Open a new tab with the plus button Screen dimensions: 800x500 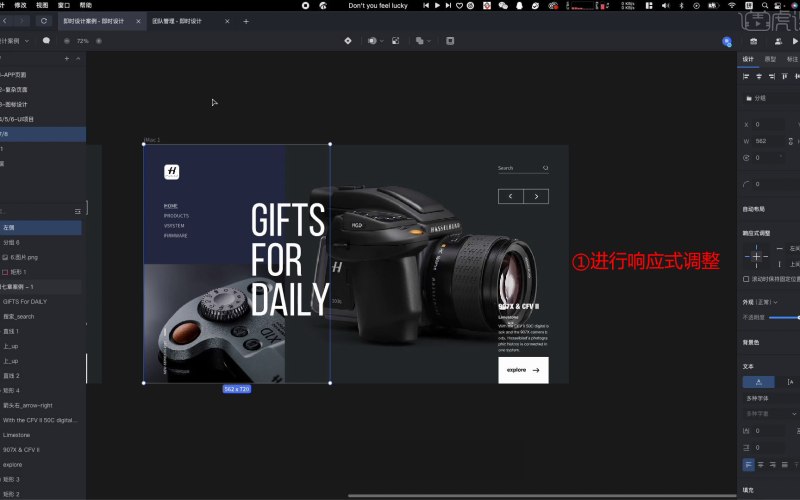[x=246, y=21]
